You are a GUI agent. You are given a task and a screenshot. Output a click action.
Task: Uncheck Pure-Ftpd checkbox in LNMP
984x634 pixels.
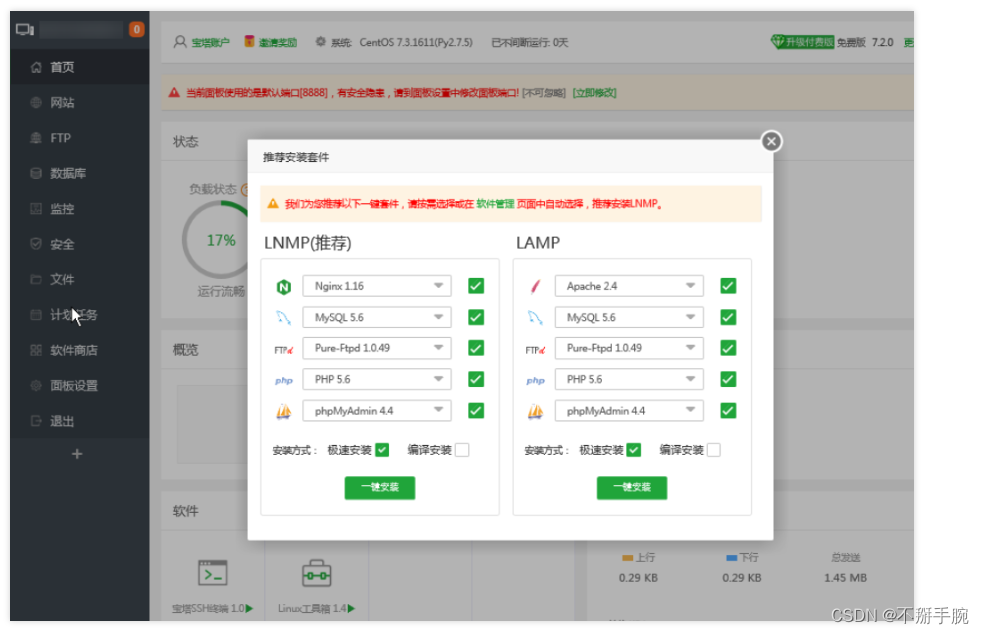tap(476, 348)
